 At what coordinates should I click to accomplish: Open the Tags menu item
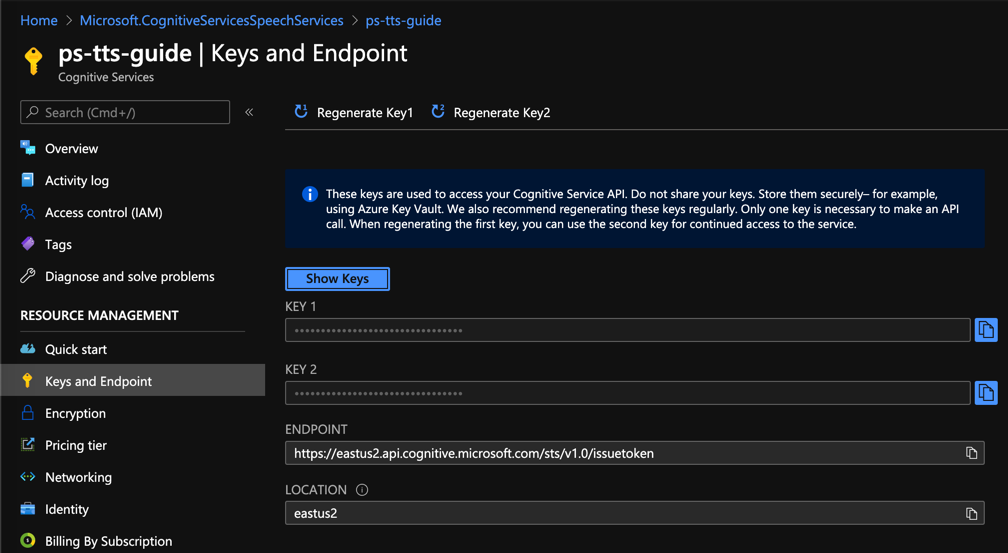click(58, 245)
